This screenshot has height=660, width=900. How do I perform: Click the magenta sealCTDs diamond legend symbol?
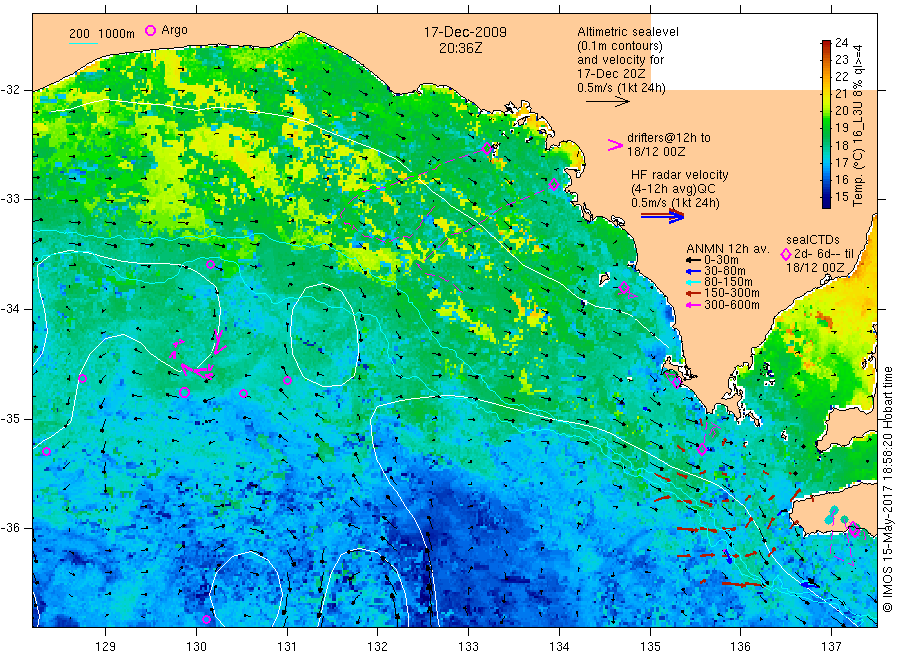click(x=786, y=254)
